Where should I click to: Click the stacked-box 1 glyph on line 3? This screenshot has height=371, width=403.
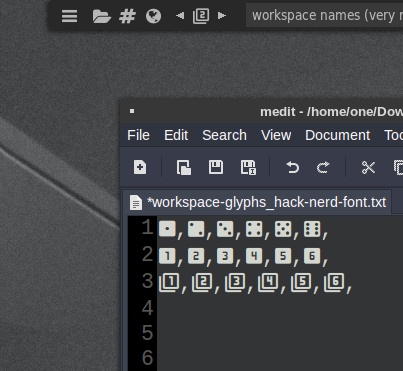pos(169,283)
